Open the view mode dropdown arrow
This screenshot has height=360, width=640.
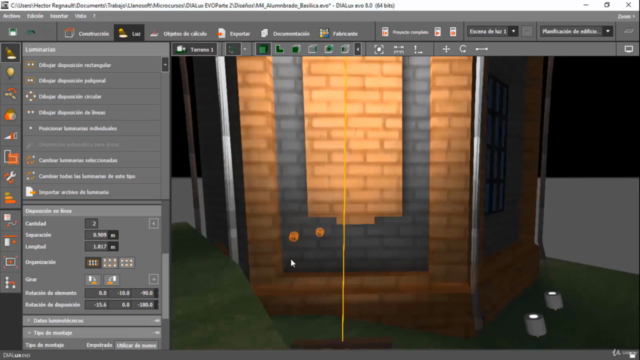click(245, 49)
